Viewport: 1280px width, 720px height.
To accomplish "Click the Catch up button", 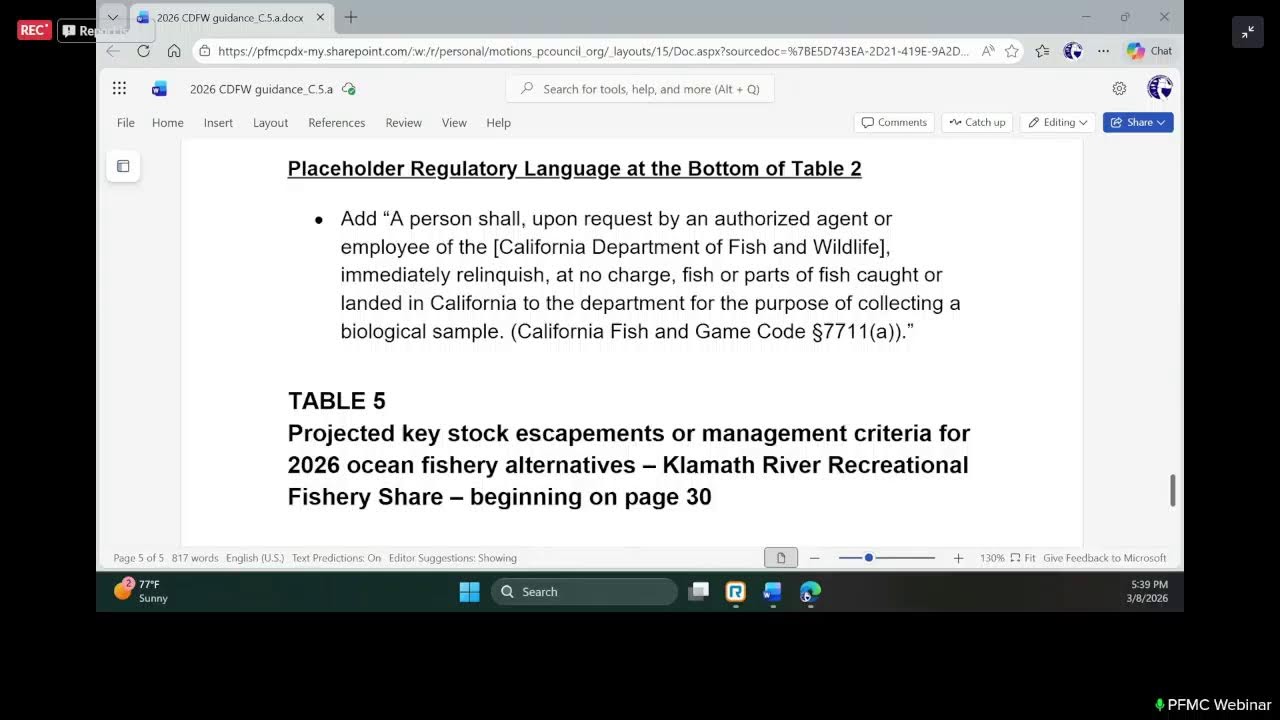I will click(977, 122).
